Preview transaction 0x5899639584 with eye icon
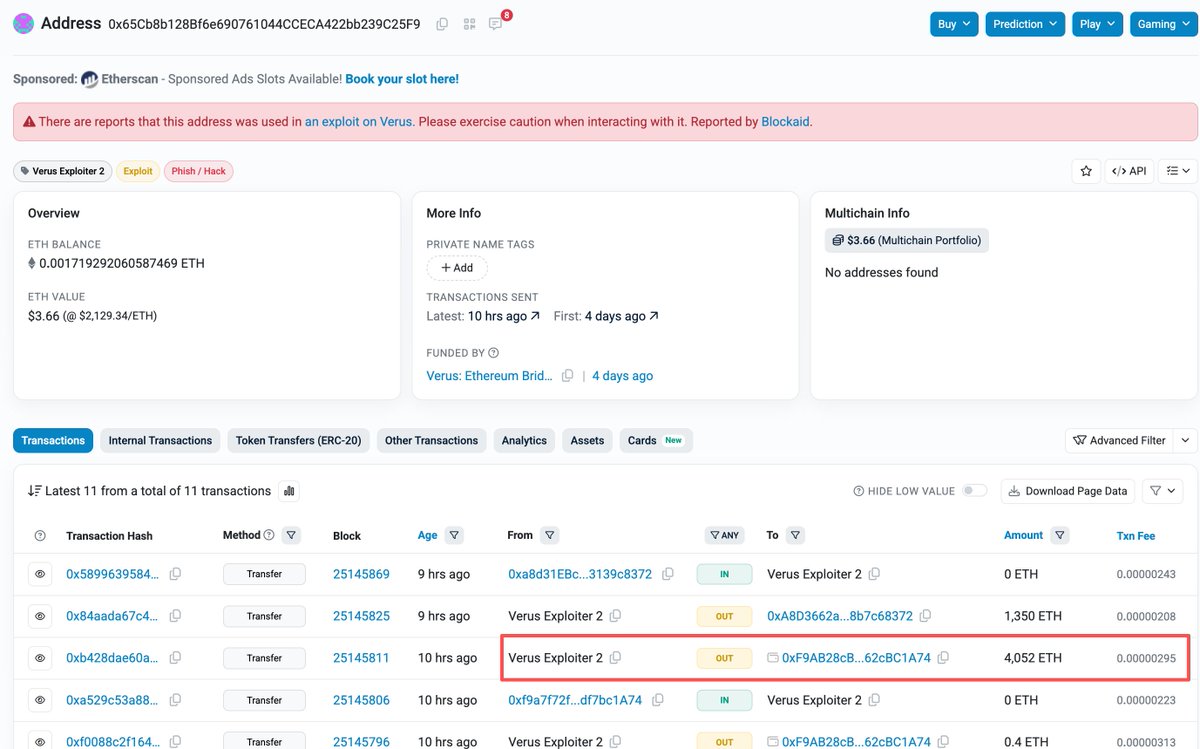This screenshot has height=749, width=1200. tap(40, 574)
